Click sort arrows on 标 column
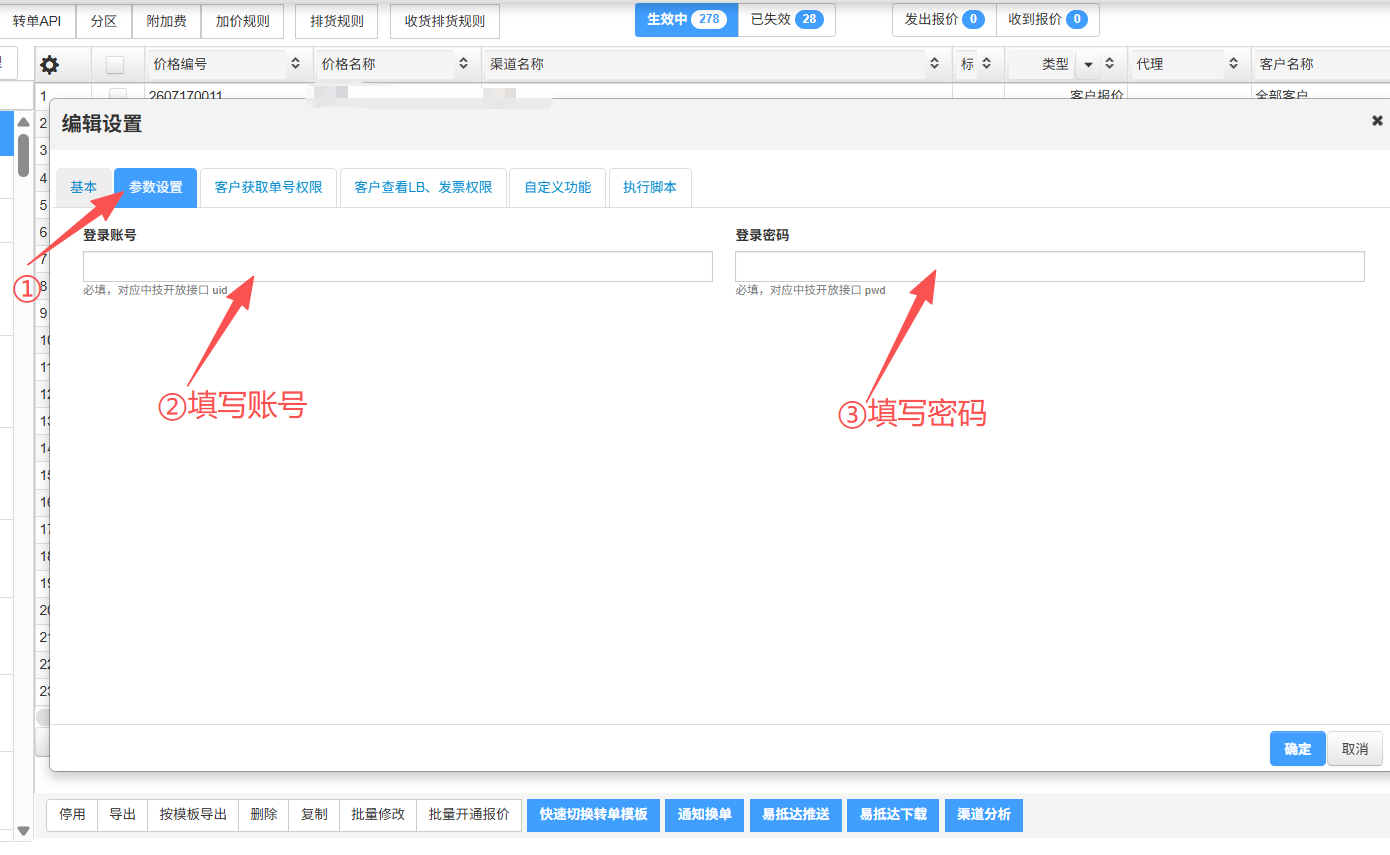The width and height of the screenshot is (1390, 855). (x=986, y=64)
